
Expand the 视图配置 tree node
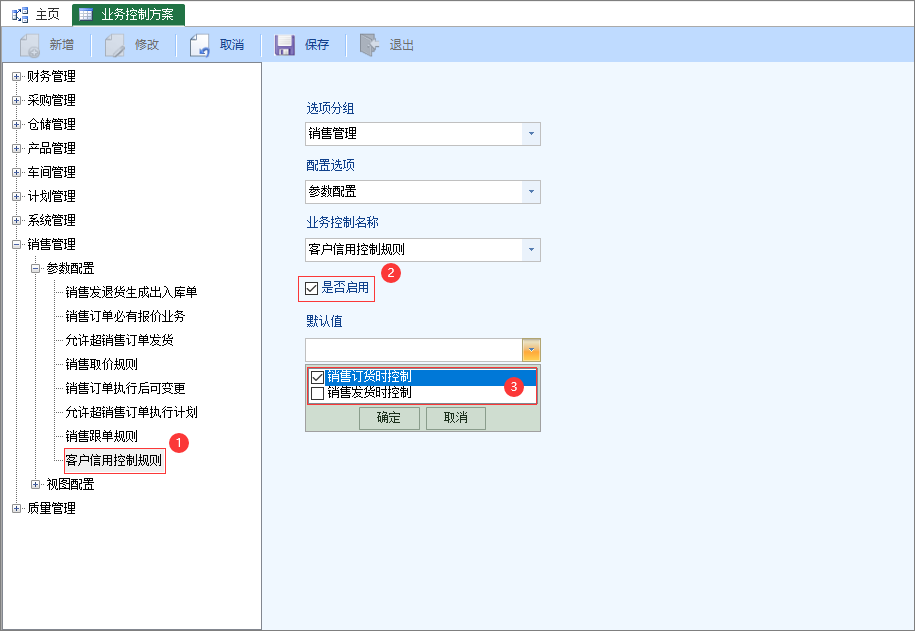36,484
